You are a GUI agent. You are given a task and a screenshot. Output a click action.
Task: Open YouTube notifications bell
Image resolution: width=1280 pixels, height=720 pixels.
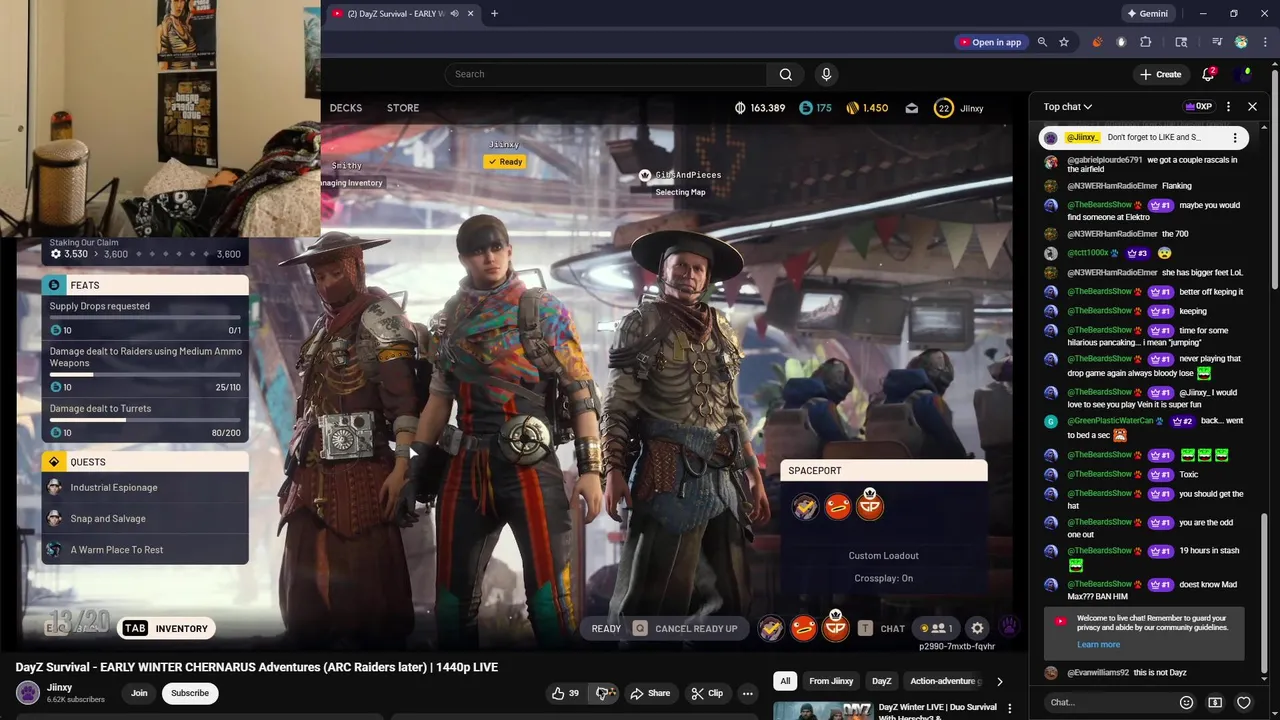pos(1208,74)
